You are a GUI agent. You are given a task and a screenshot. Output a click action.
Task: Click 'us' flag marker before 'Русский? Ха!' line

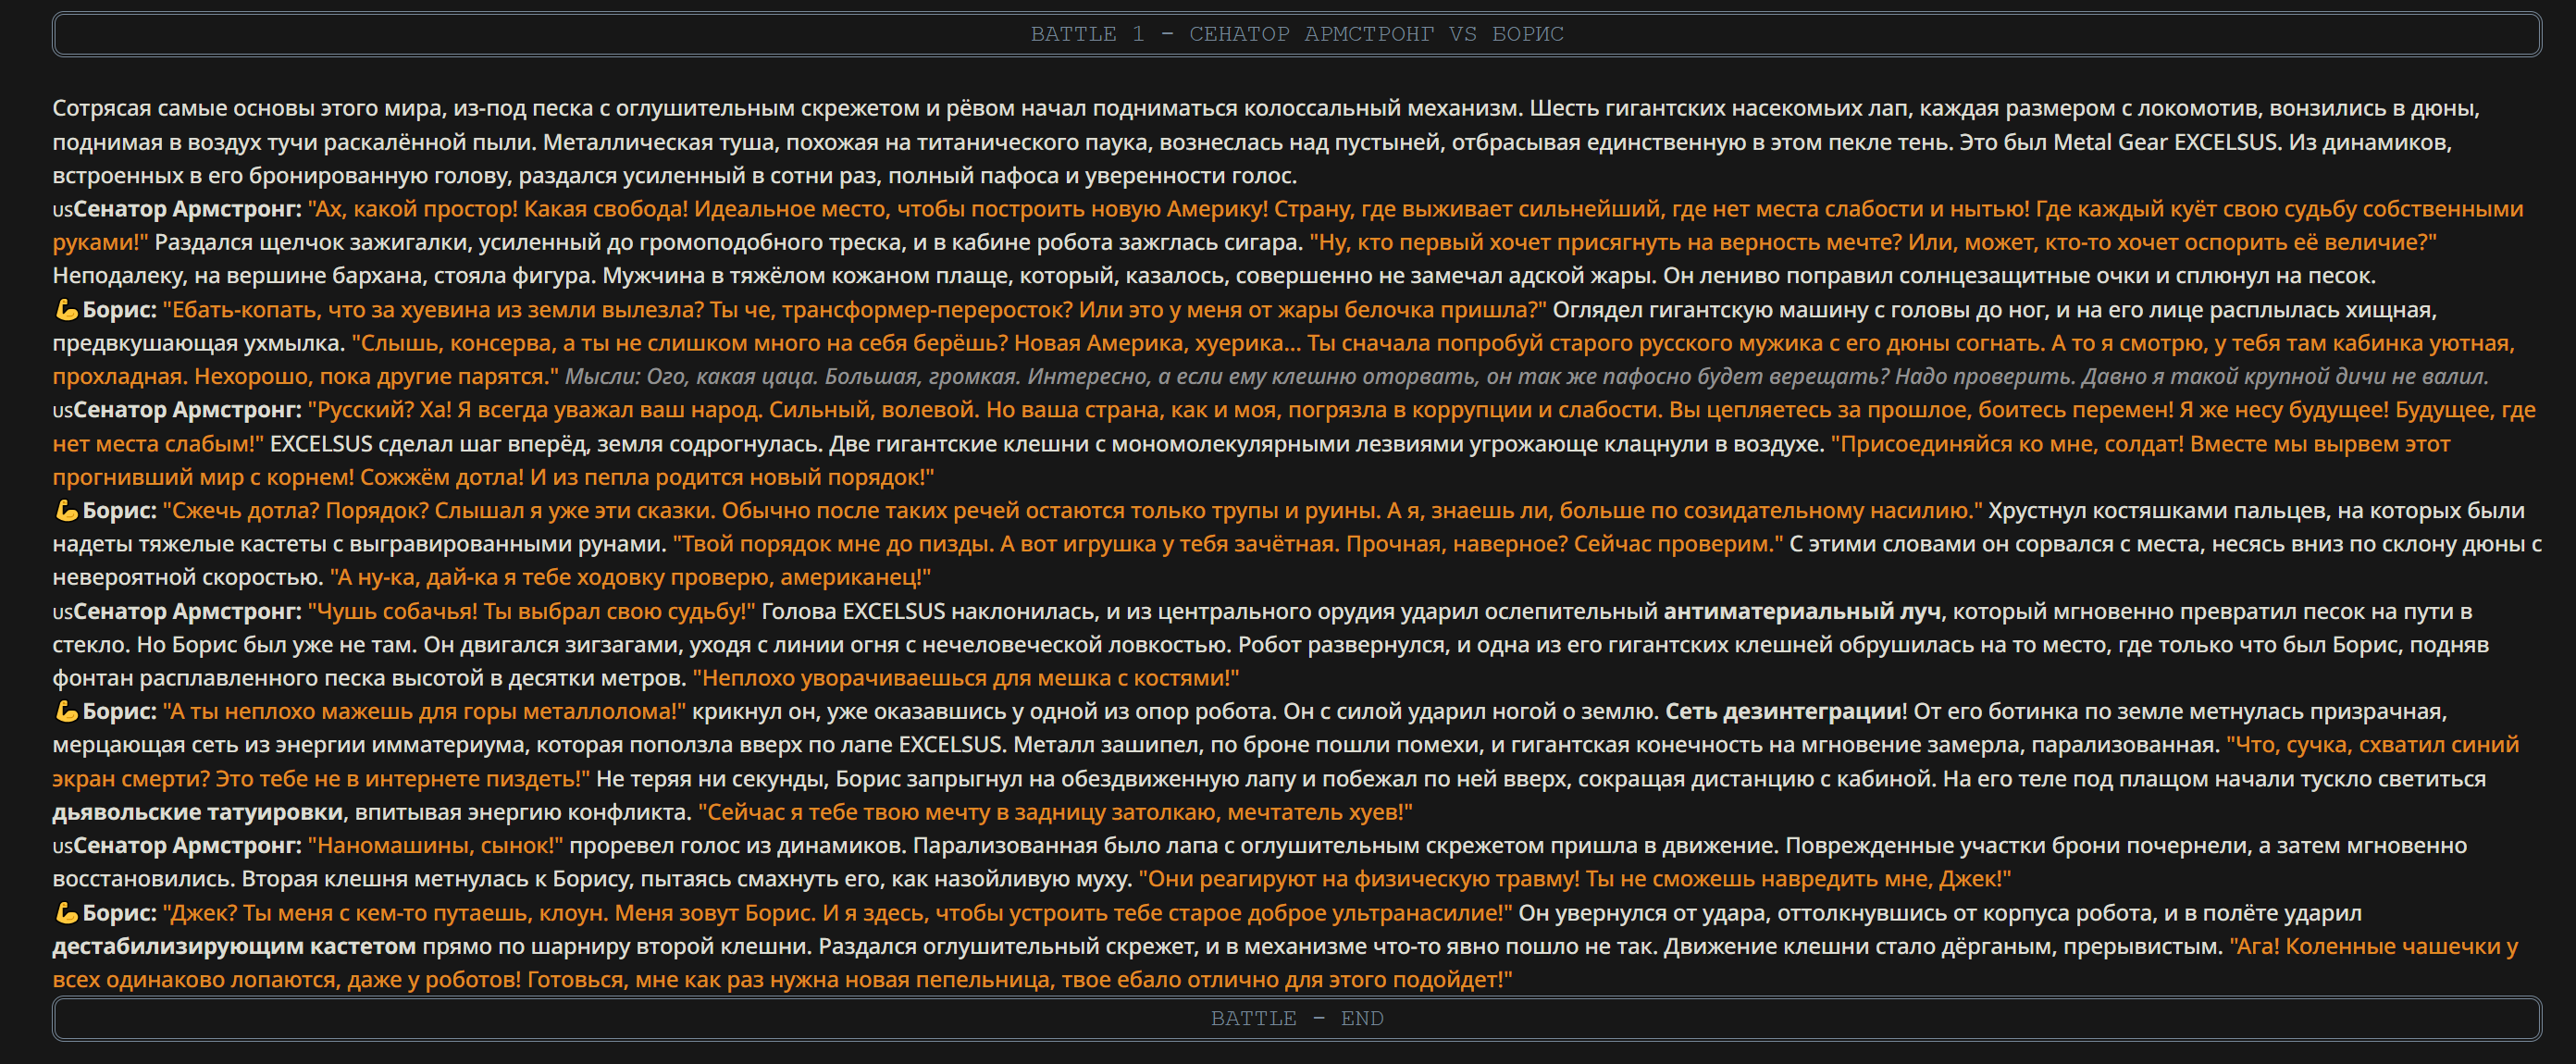pos(62,410)
